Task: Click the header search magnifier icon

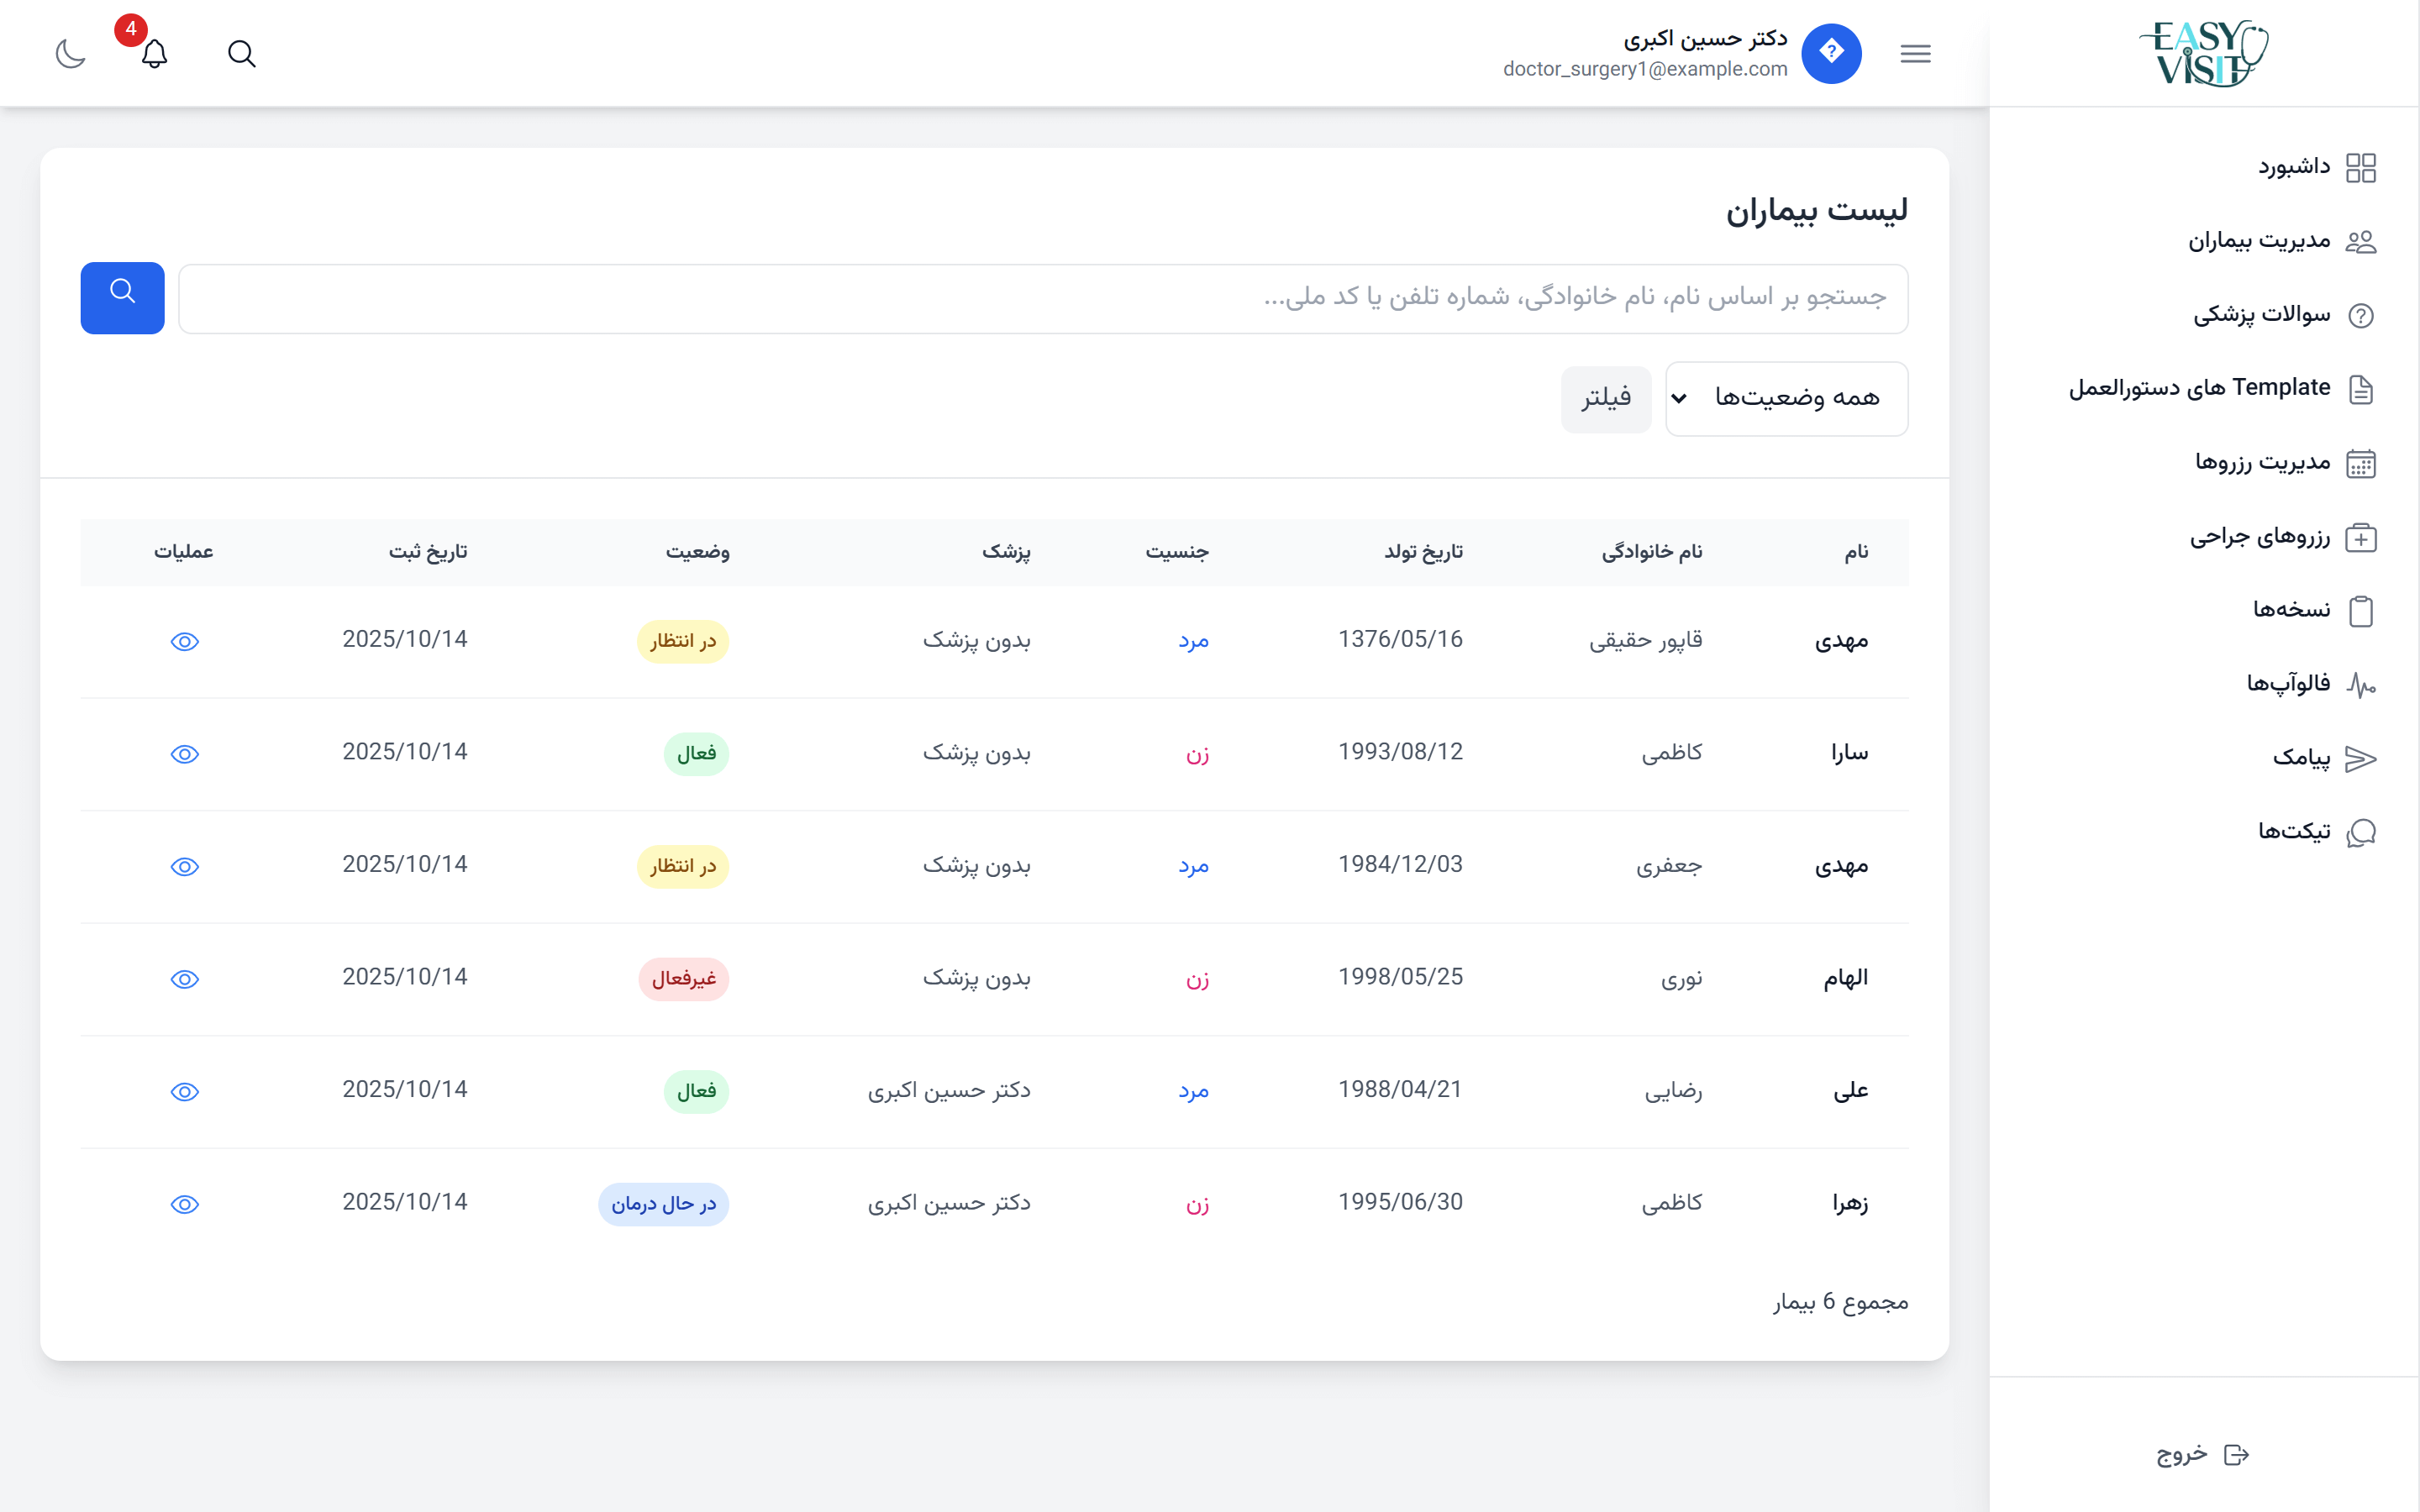Action: [241, 53]
